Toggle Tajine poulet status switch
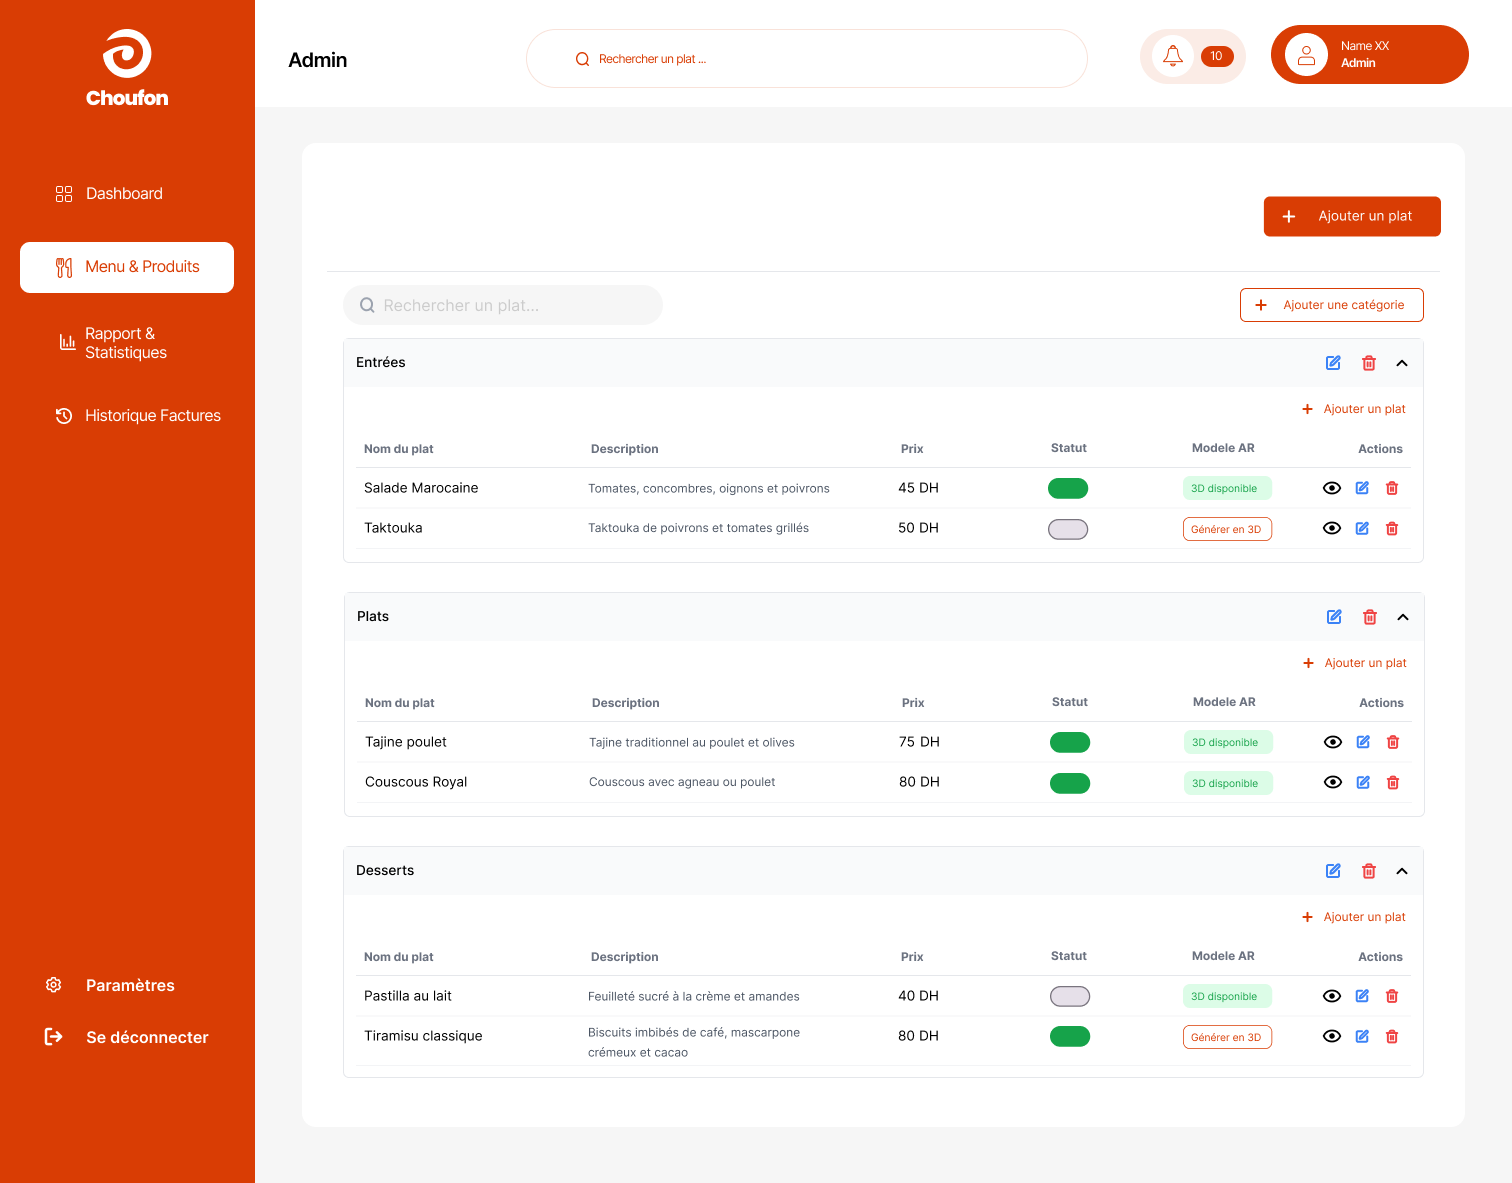 pos(1070,742)
